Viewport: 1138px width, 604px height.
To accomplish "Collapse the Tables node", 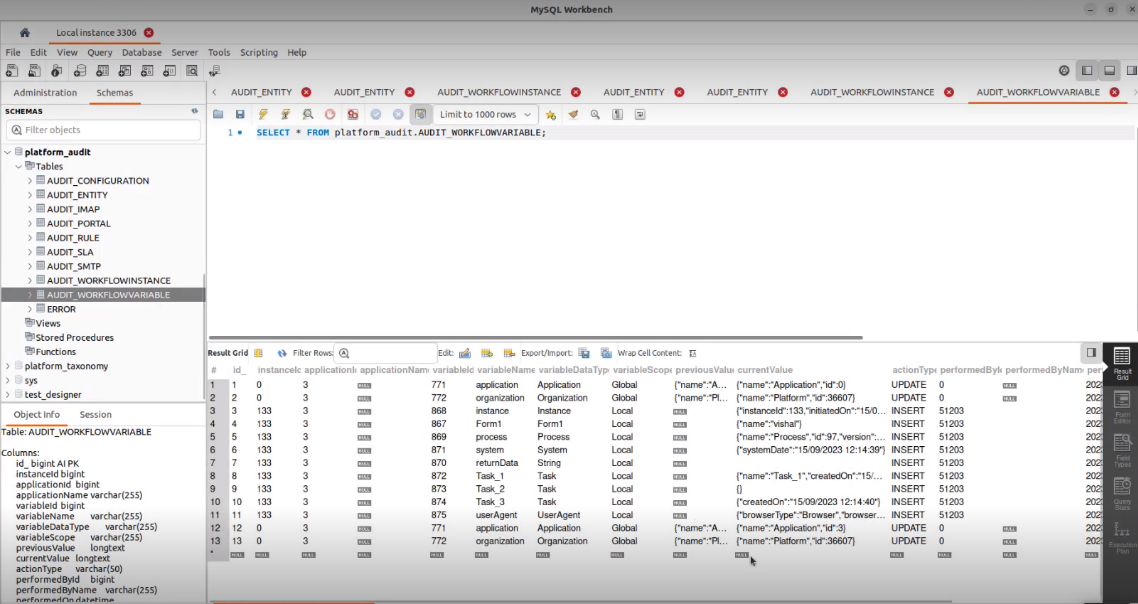I will click(x=19, y=166).
